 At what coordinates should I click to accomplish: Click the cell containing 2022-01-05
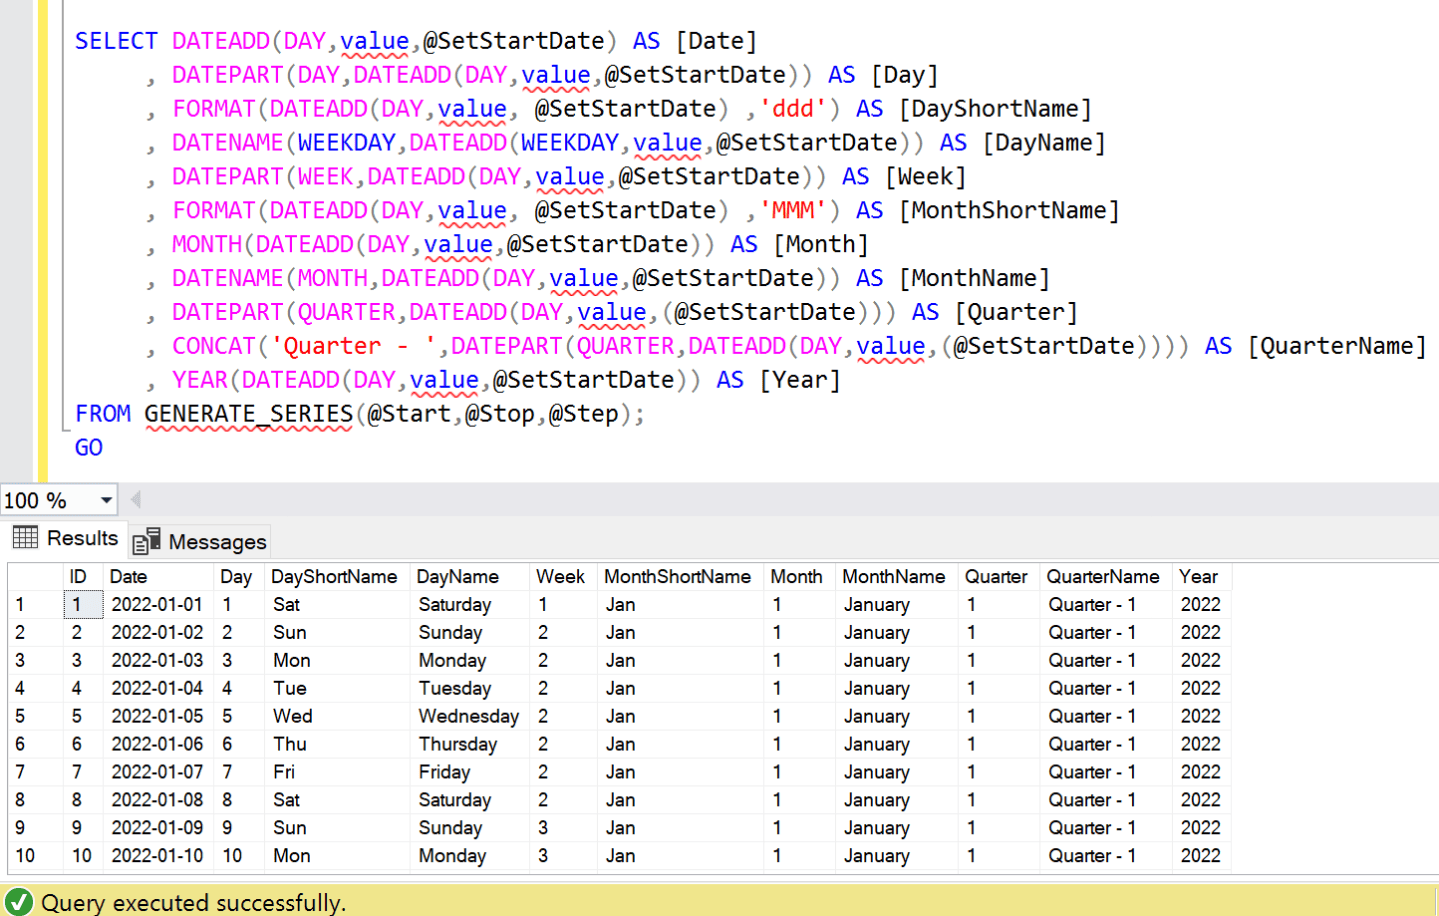pos(157,716)
